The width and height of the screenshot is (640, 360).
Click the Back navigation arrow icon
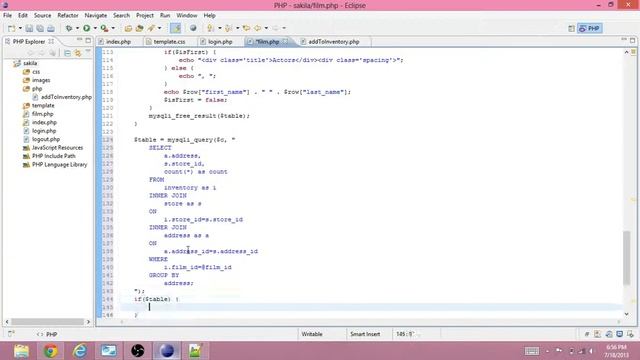(x=258, y=28)
